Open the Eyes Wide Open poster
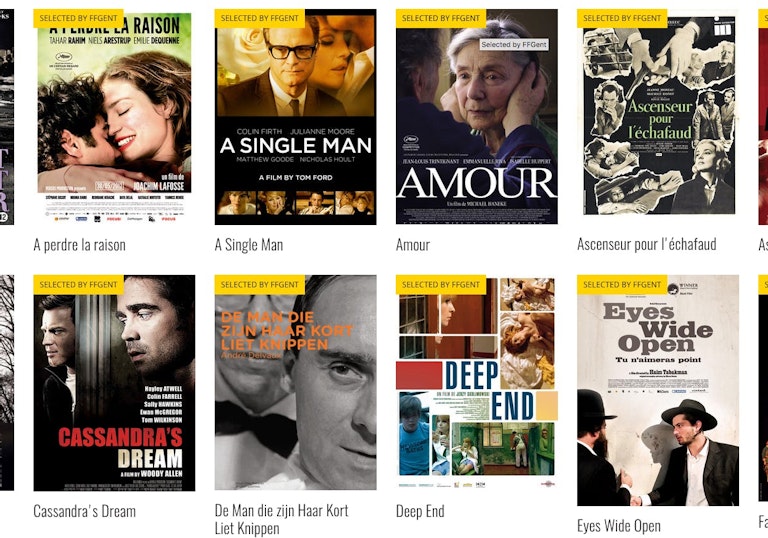Screen dimensions: 768x538 coord(658,391)
